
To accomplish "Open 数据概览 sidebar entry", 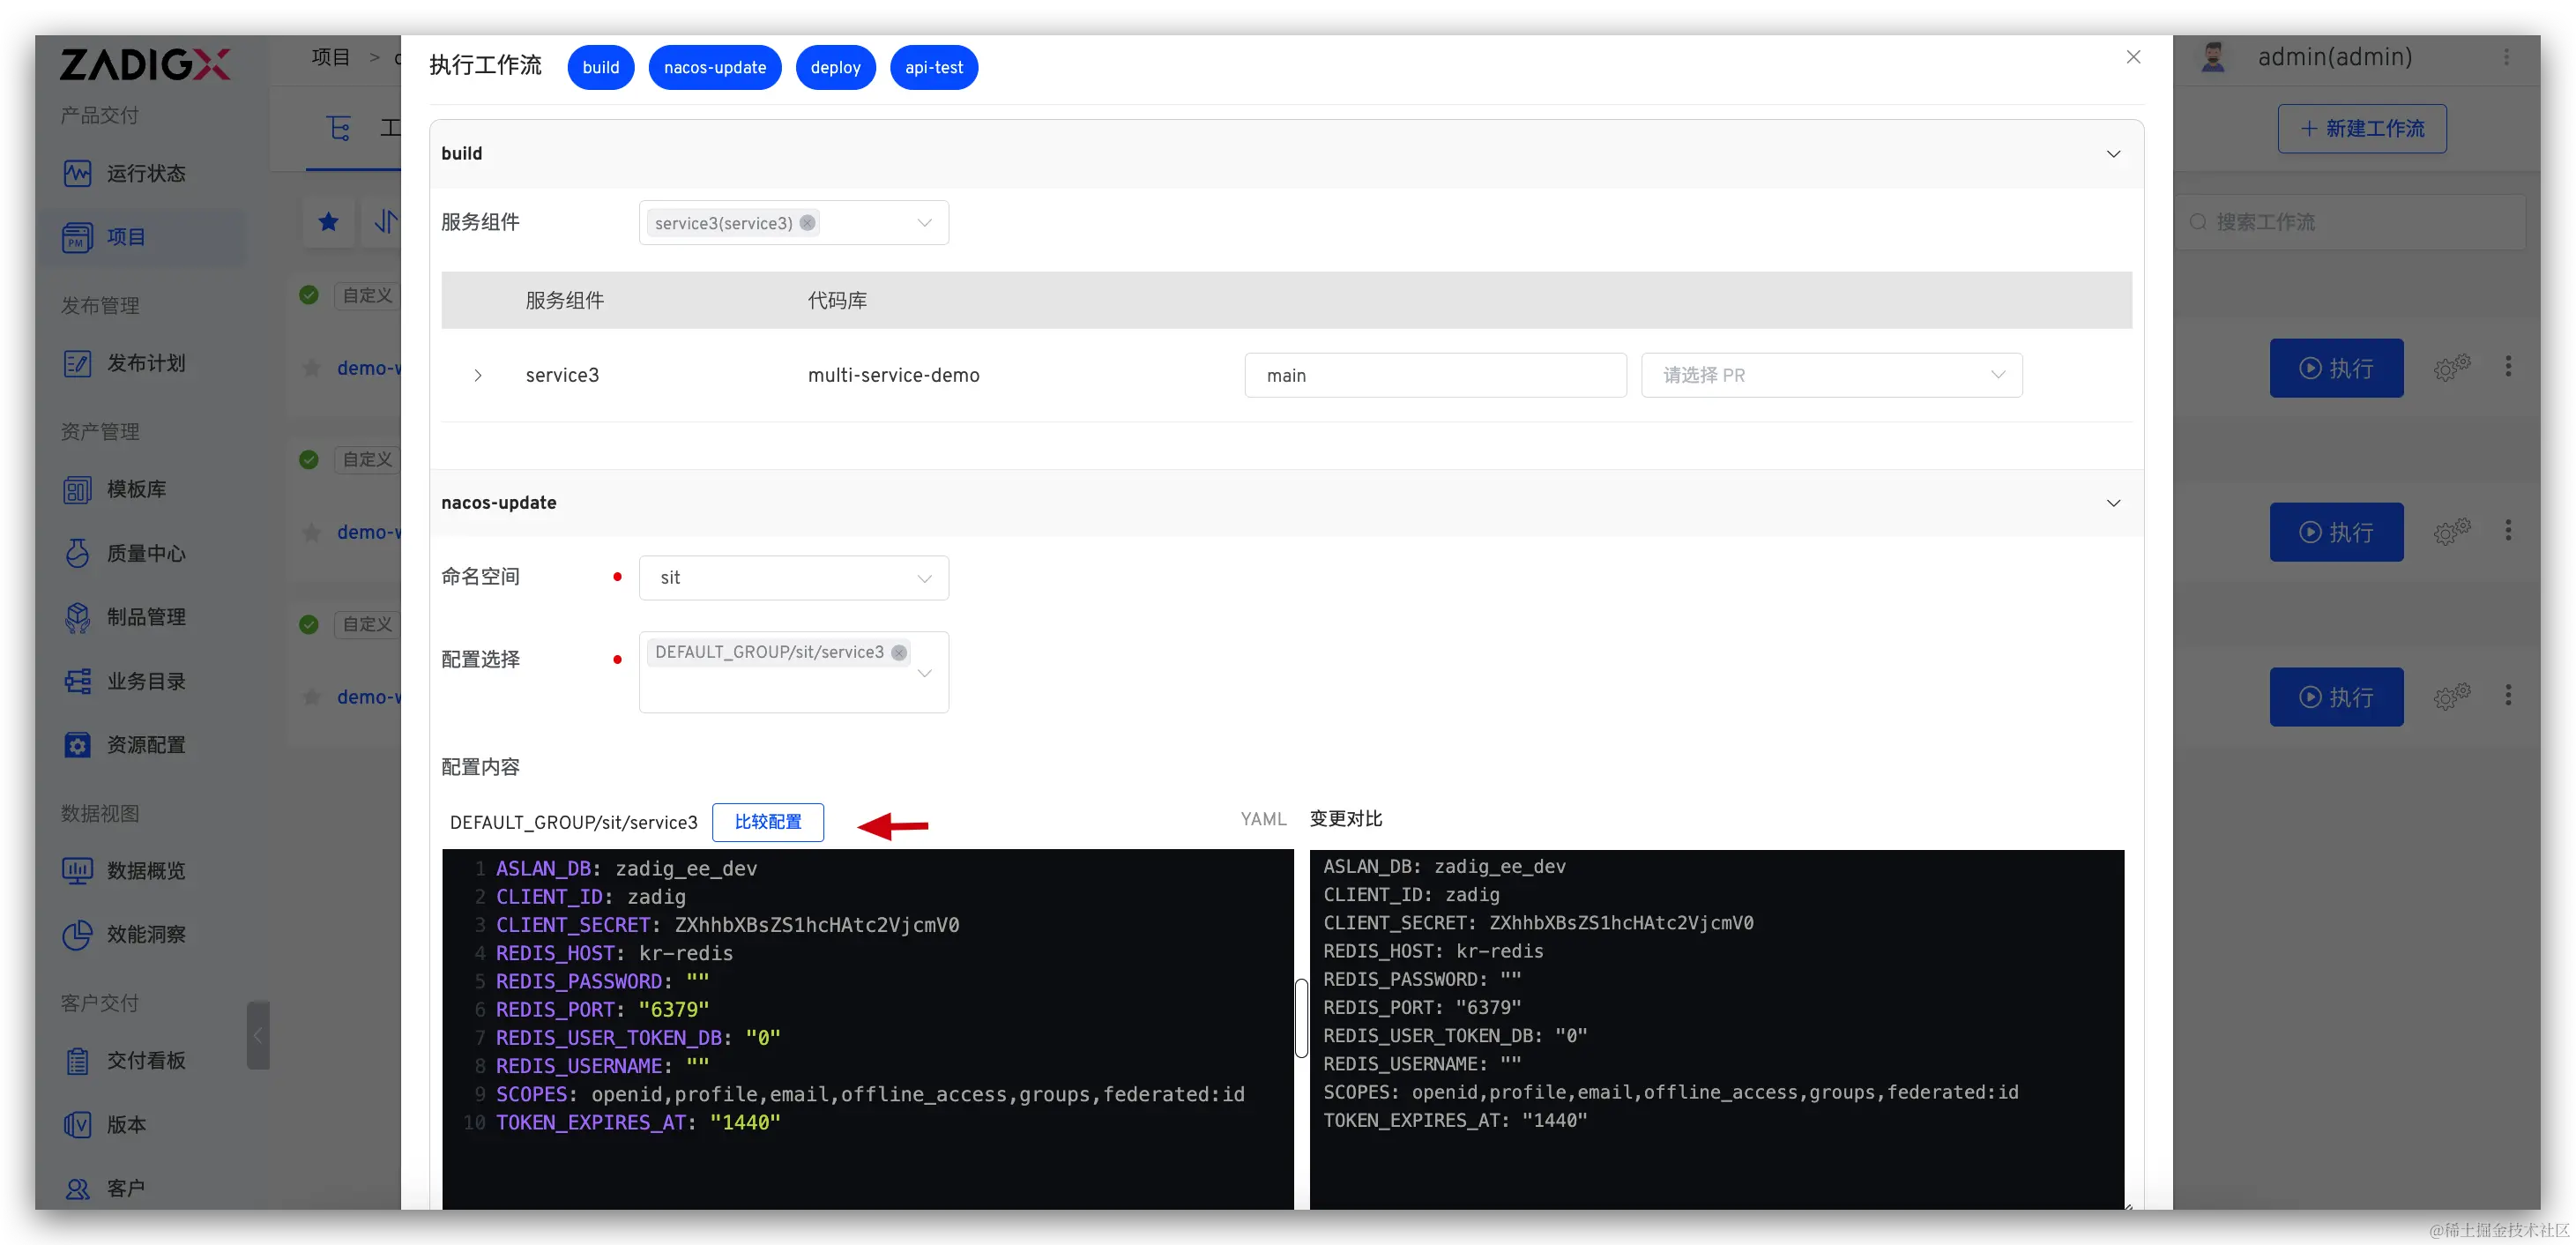I will pyautogui.click(x=125, y=871).
